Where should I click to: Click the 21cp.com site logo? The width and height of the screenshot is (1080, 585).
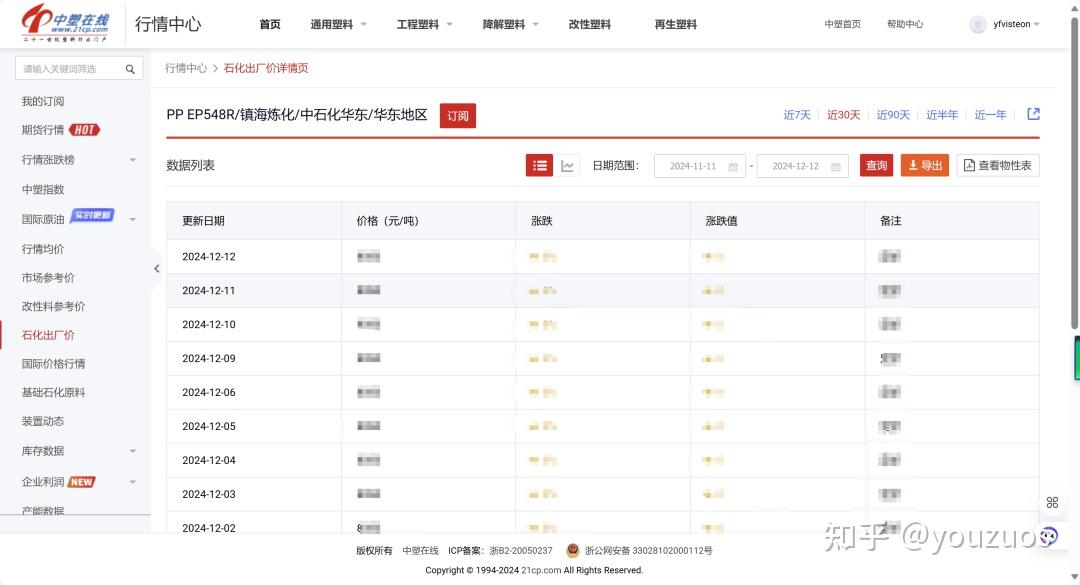(65, 23)
